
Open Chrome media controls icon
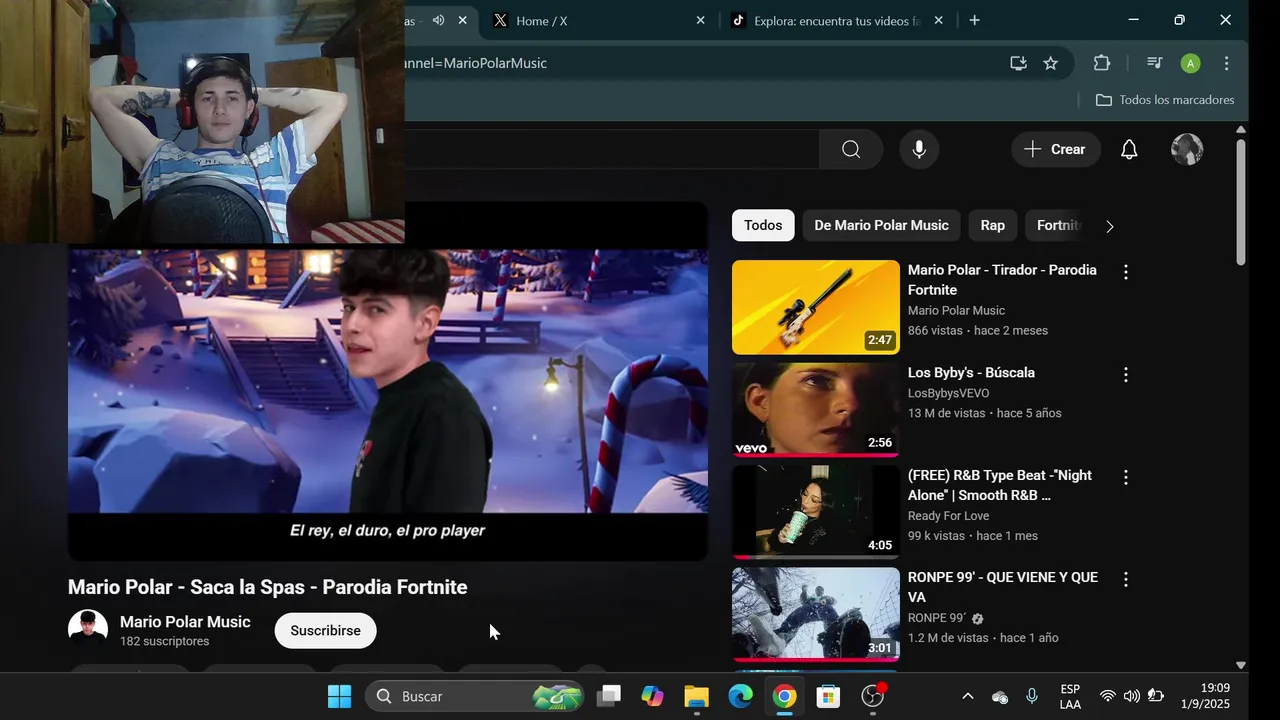pyautogui.click(x=1154, y=63)
